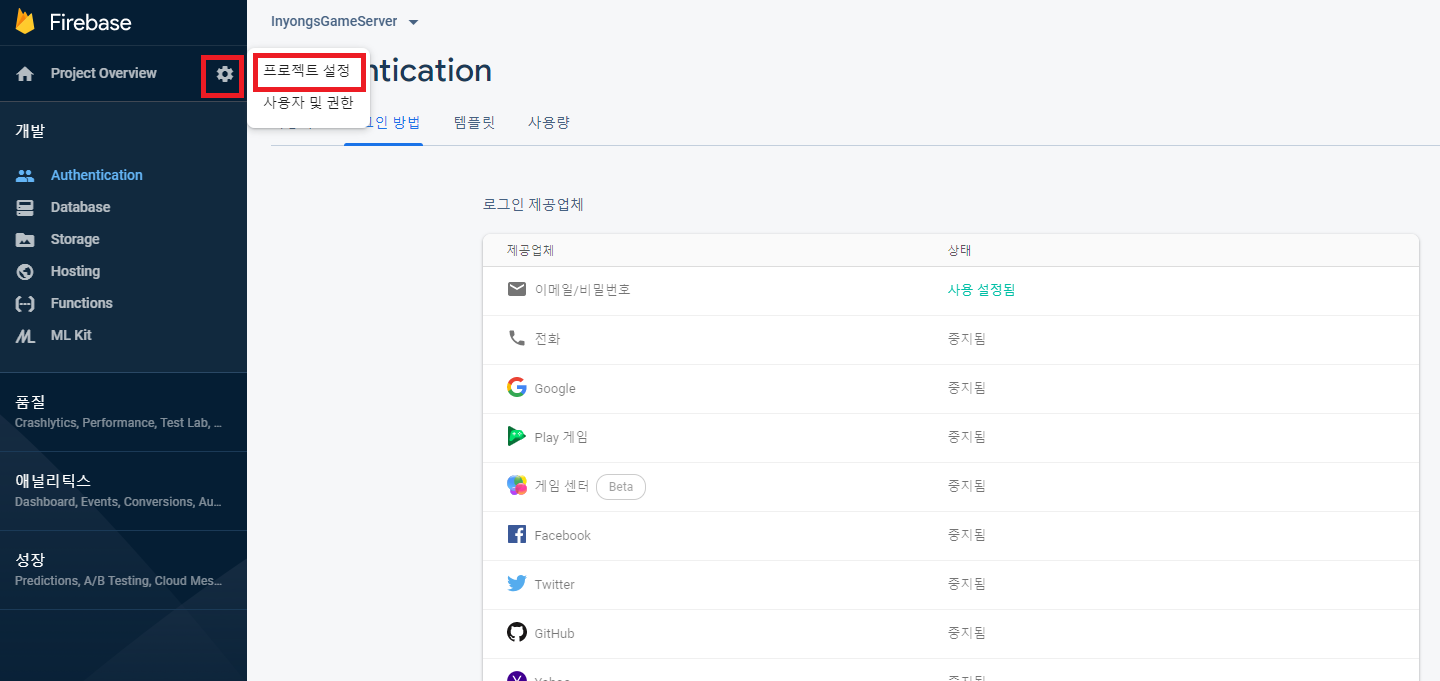Open Project Overview link
The image size is (1440, 681).
104,73
